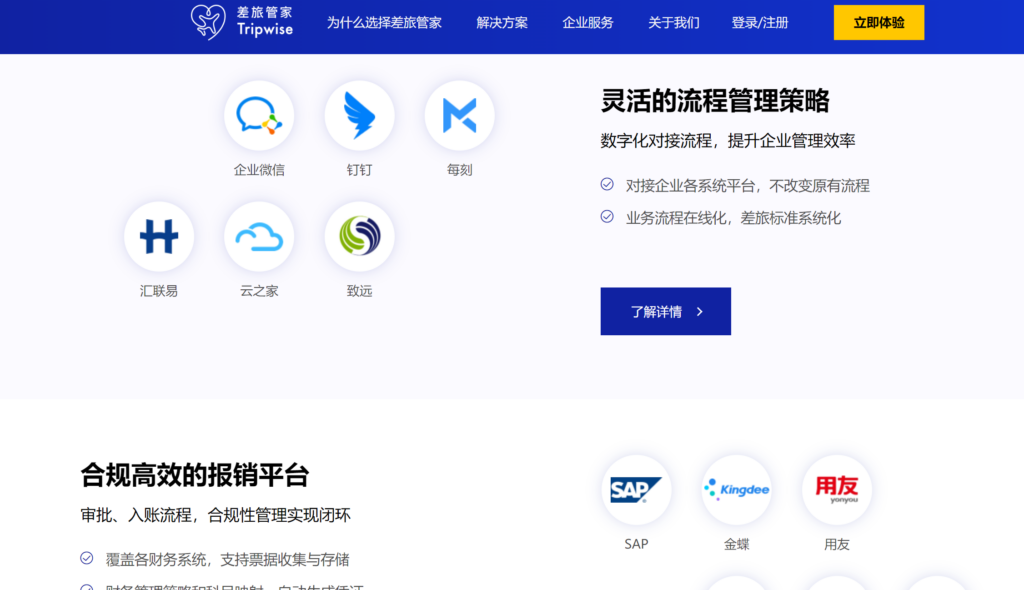This screenshot has width=1024, height=590.
Task: Open 为什么选择差旅管家 menu
Action: click(x=384, y=23)
